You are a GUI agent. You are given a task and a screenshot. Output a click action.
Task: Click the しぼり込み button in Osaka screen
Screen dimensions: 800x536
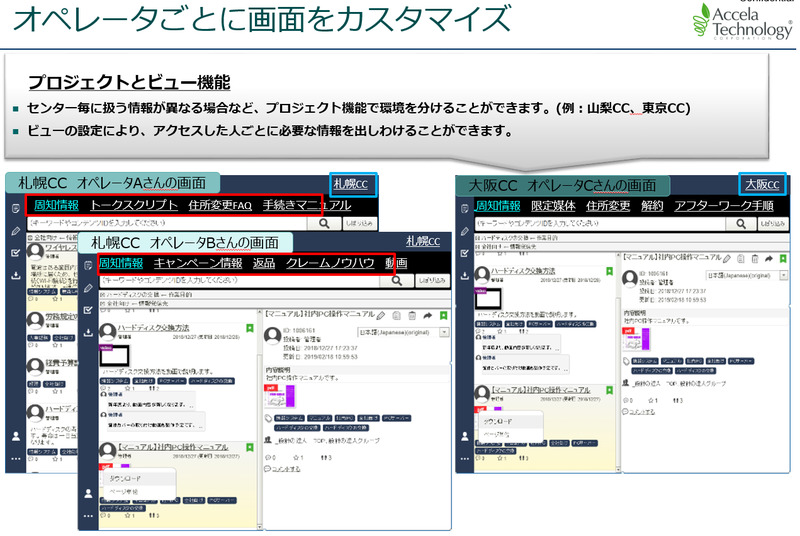click(x=773, y=226)
